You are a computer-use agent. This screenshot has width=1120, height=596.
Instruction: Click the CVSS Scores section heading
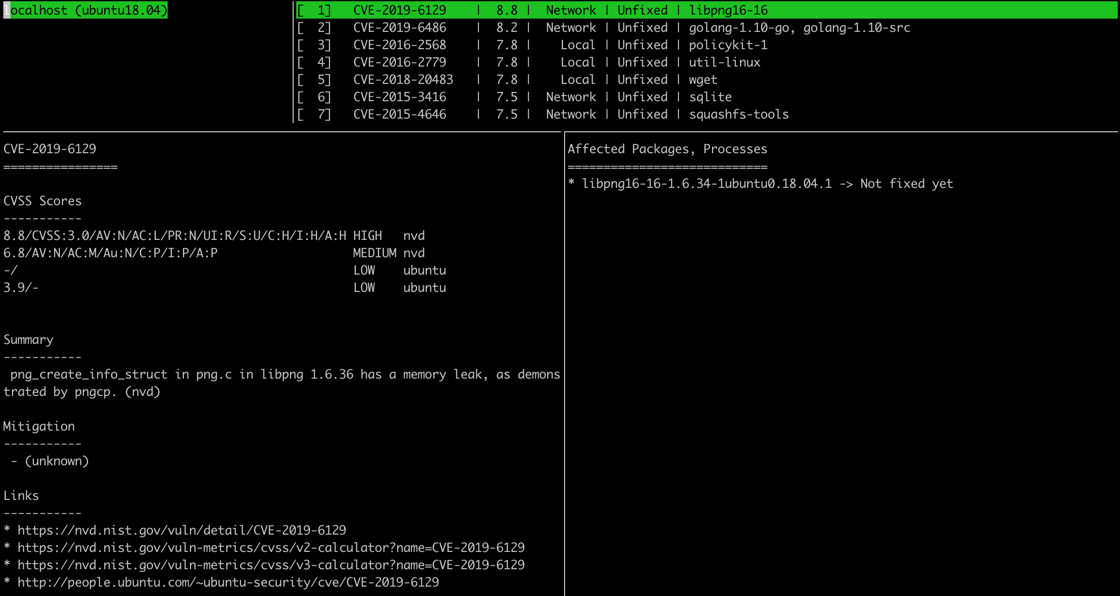(x=43, y=201)
